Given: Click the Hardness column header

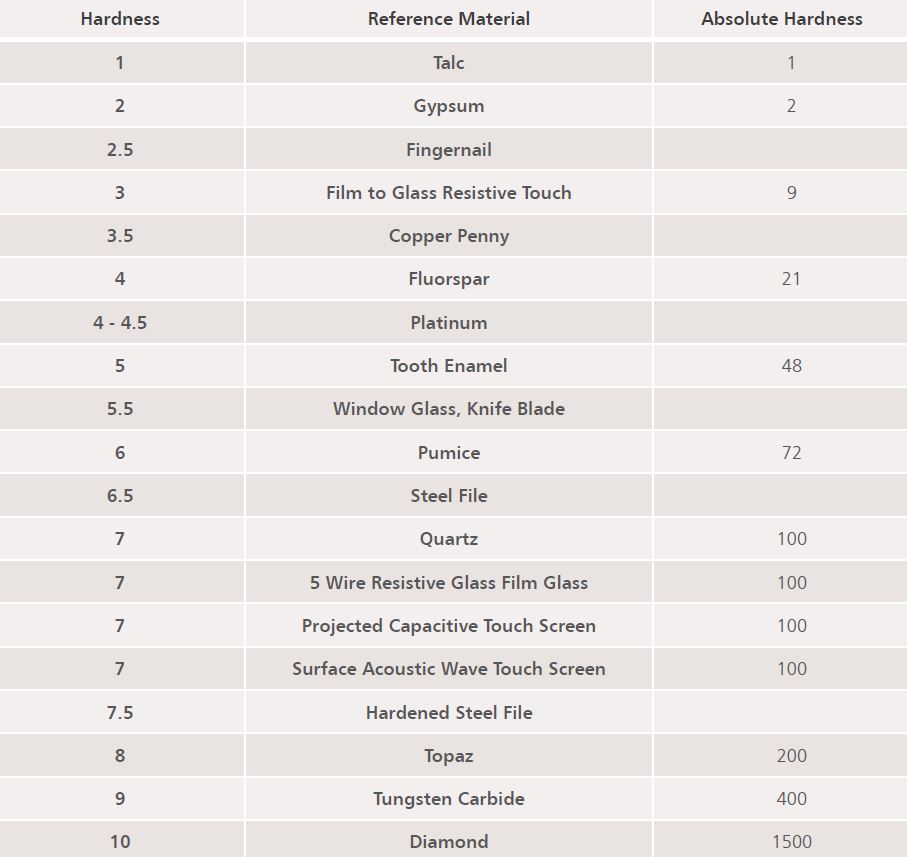Looking at the screenshot, I should pyautogui.click(x=120, y=19).
